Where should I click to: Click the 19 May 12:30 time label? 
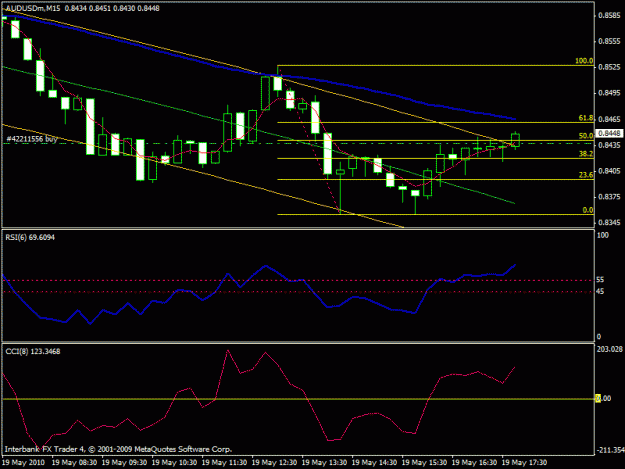click(274, 463)
